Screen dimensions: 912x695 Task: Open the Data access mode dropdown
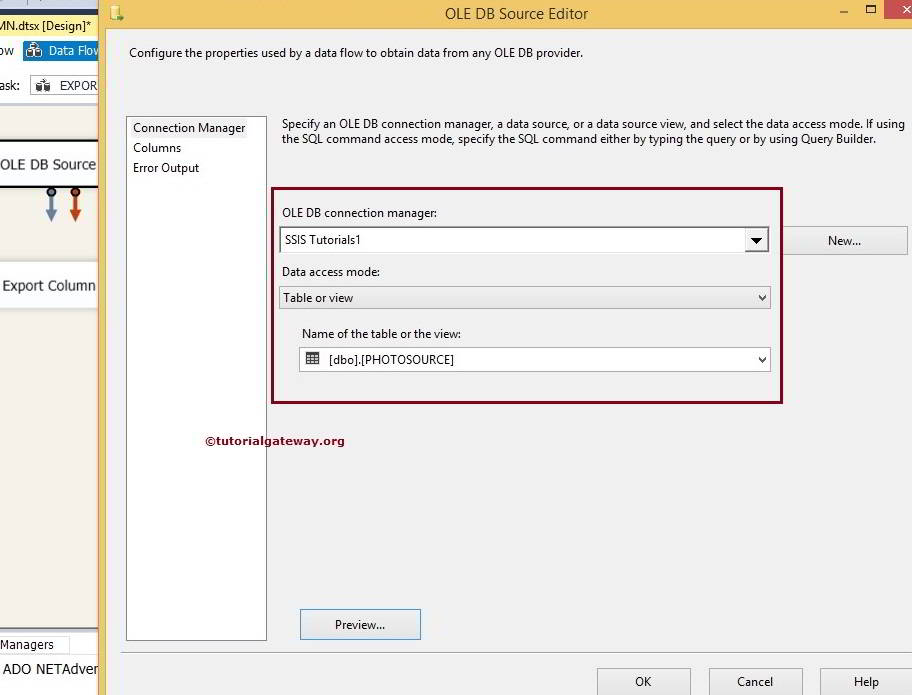pos(761,297)
